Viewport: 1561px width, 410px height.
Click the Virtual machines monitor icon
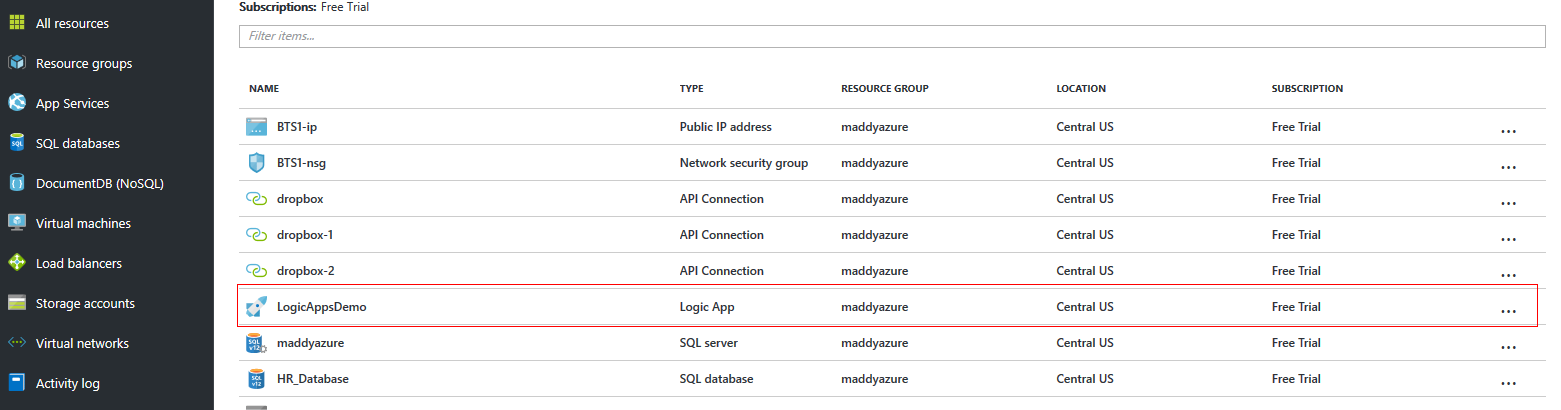17,223
